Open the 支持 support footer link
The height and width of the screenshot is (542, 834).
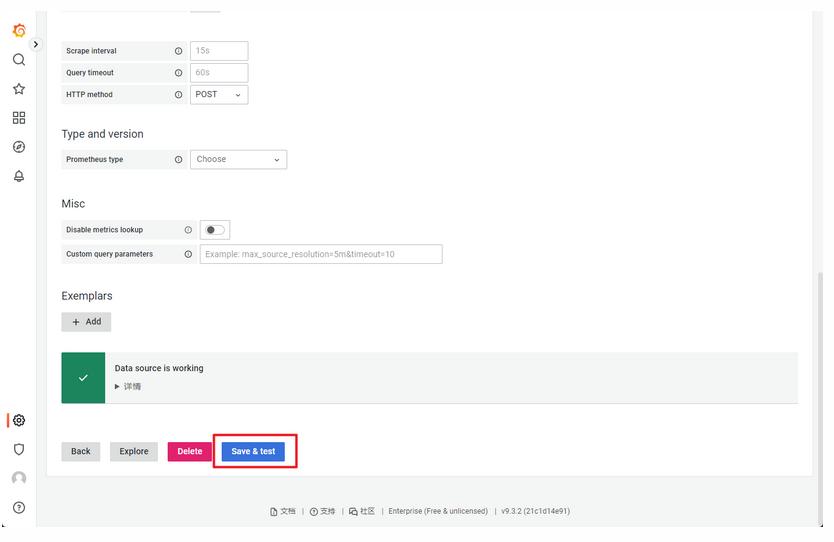click(x=322, y=511)
